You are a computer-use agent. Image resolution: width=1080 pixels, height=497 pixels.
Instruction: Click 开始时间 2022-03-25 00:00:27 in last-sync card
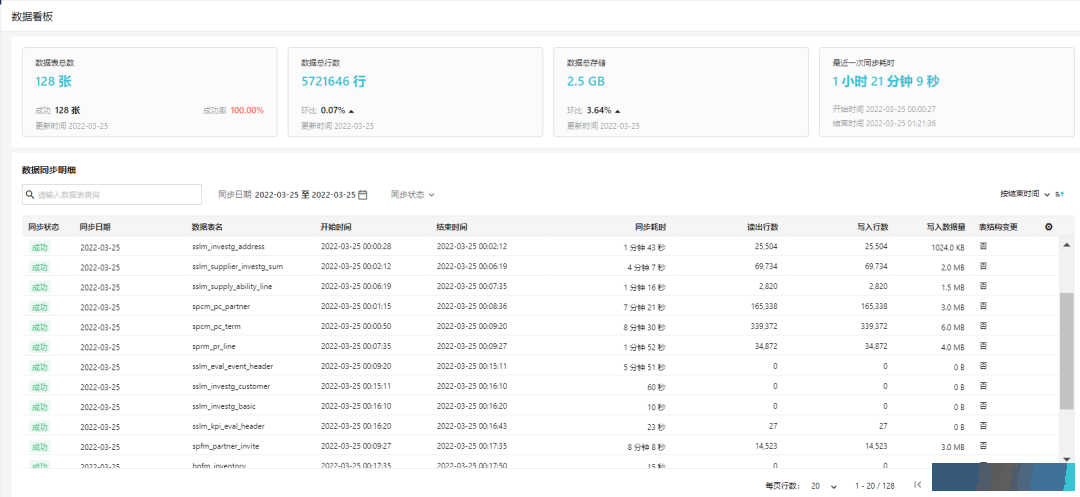click(884, 109)
